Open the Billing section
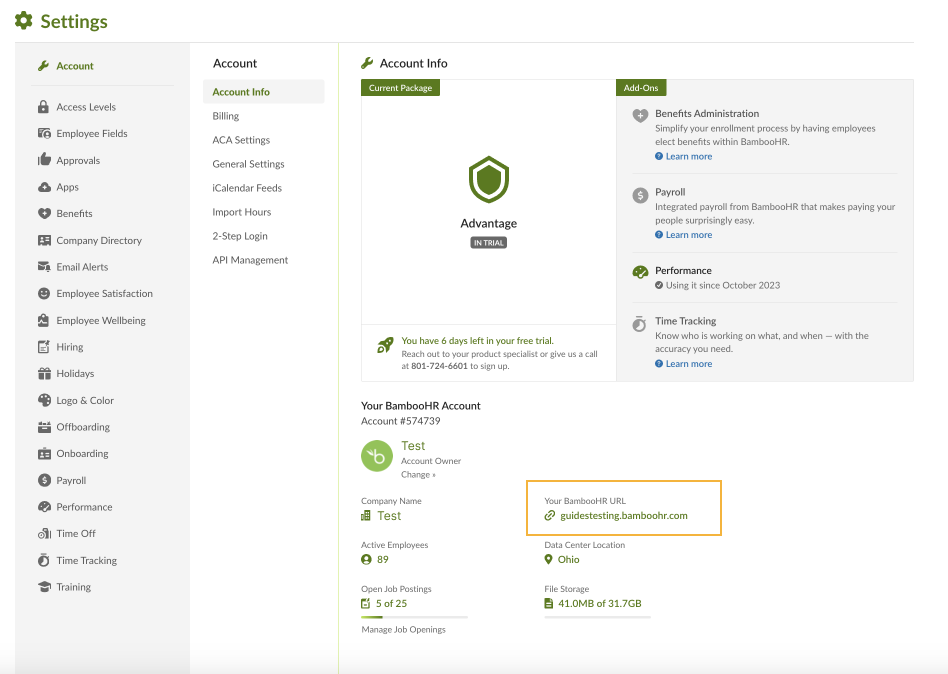The width and height of the screenshot is (948, 674). pos(225,116)
